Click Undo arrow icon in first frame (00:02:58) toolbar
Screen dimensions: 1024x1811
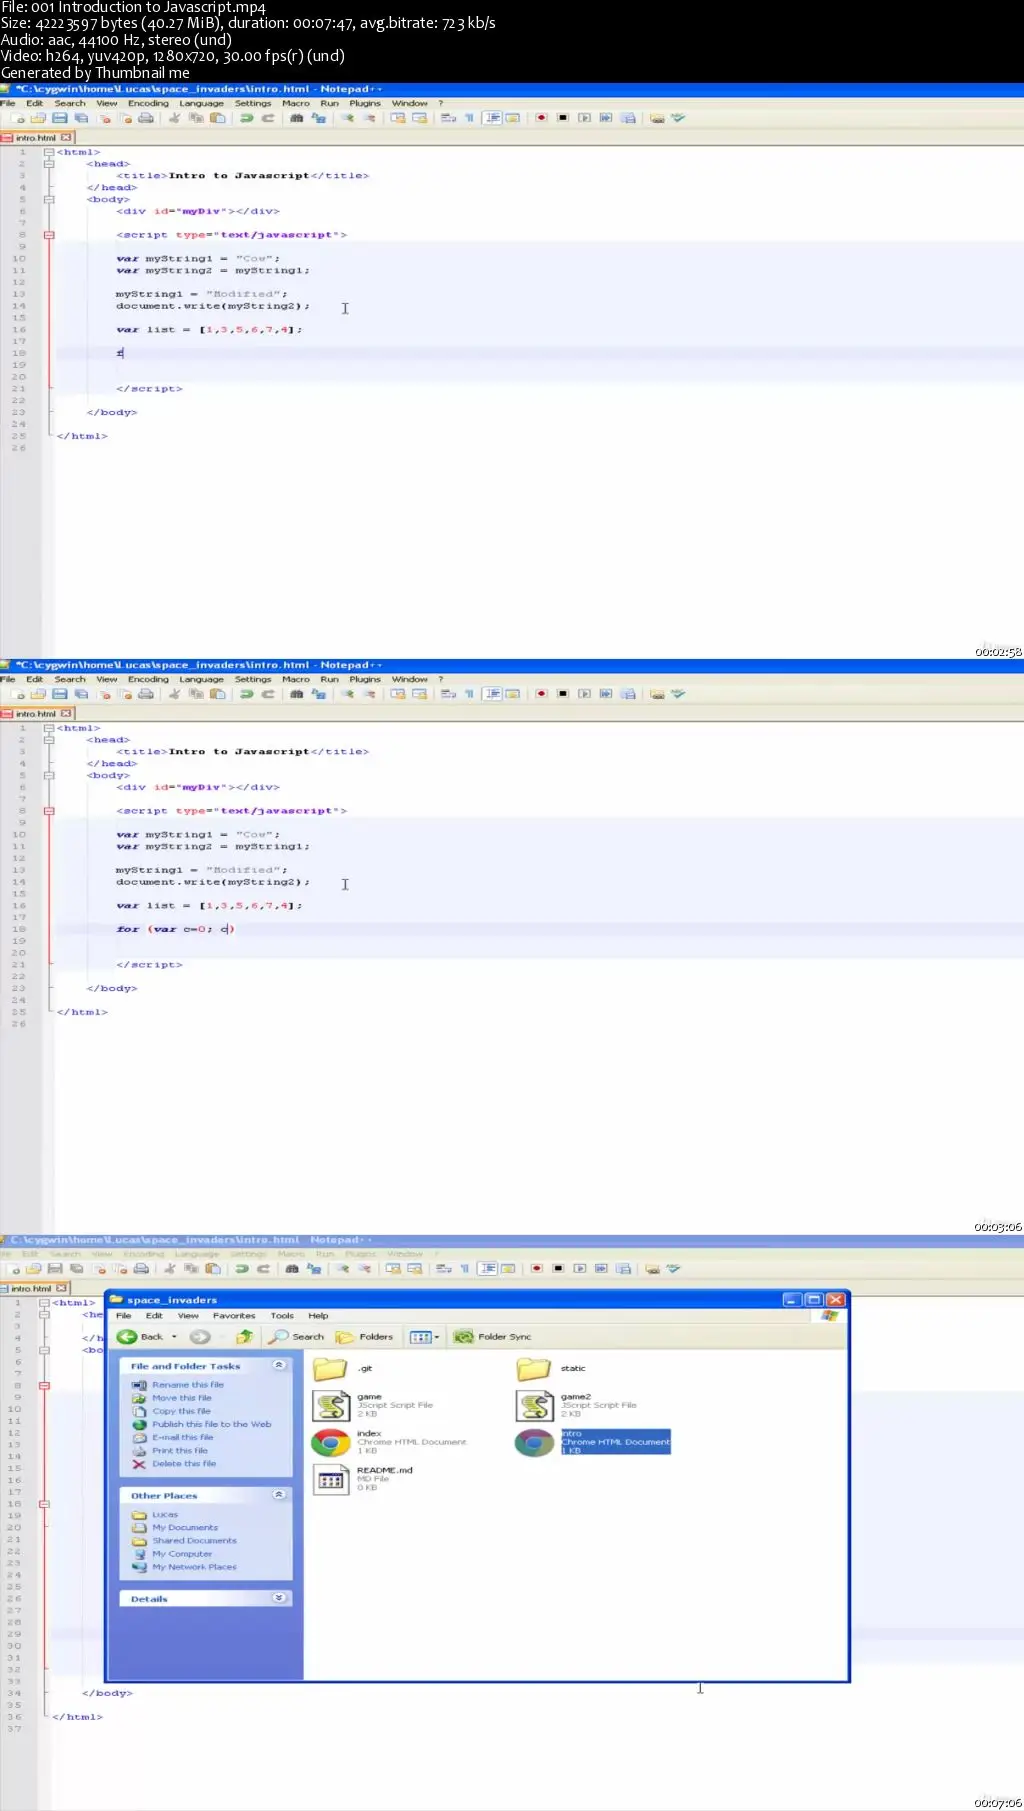click(x=245, y=118)
